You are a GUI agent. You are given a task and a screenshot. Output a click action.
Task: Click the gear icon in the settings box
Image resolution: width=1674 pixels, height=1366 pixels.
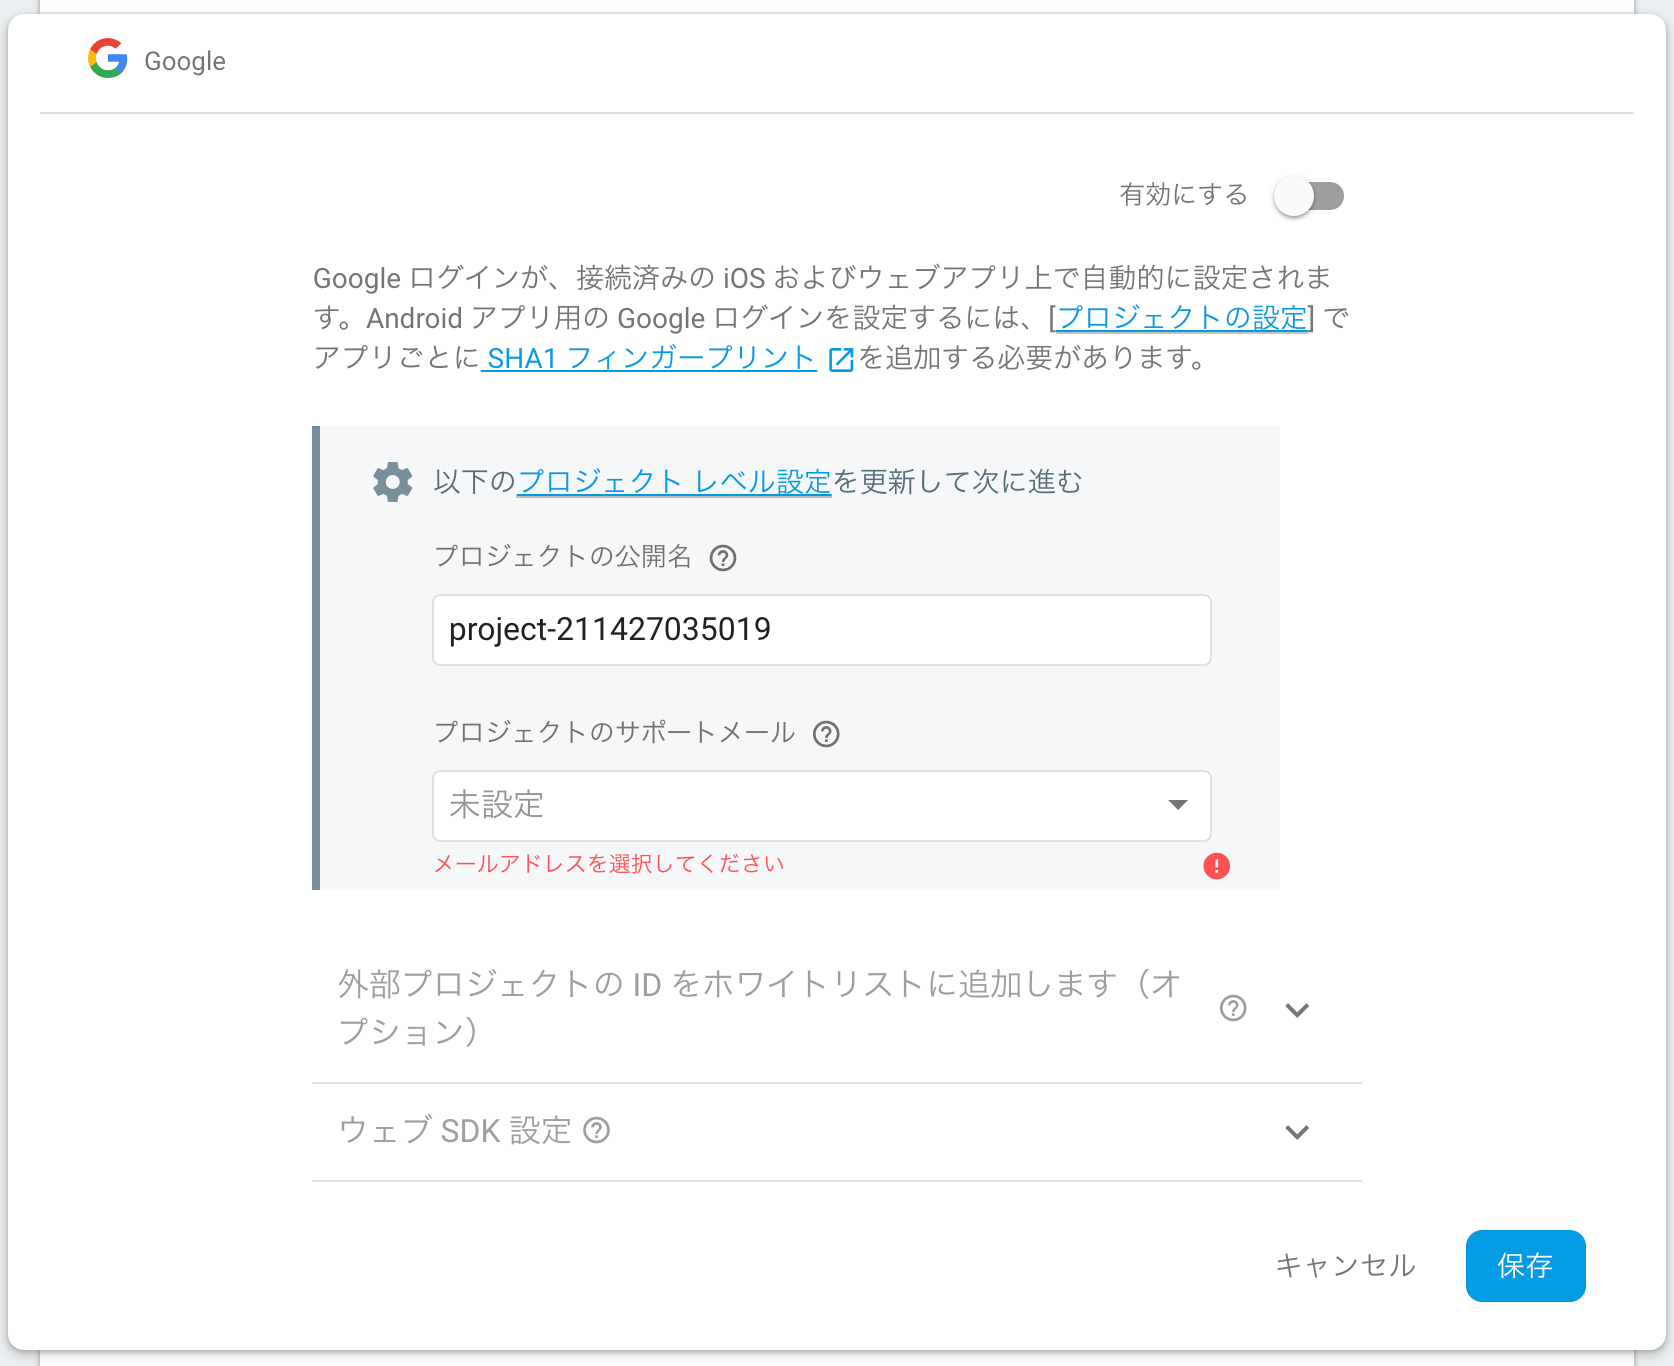393,482
